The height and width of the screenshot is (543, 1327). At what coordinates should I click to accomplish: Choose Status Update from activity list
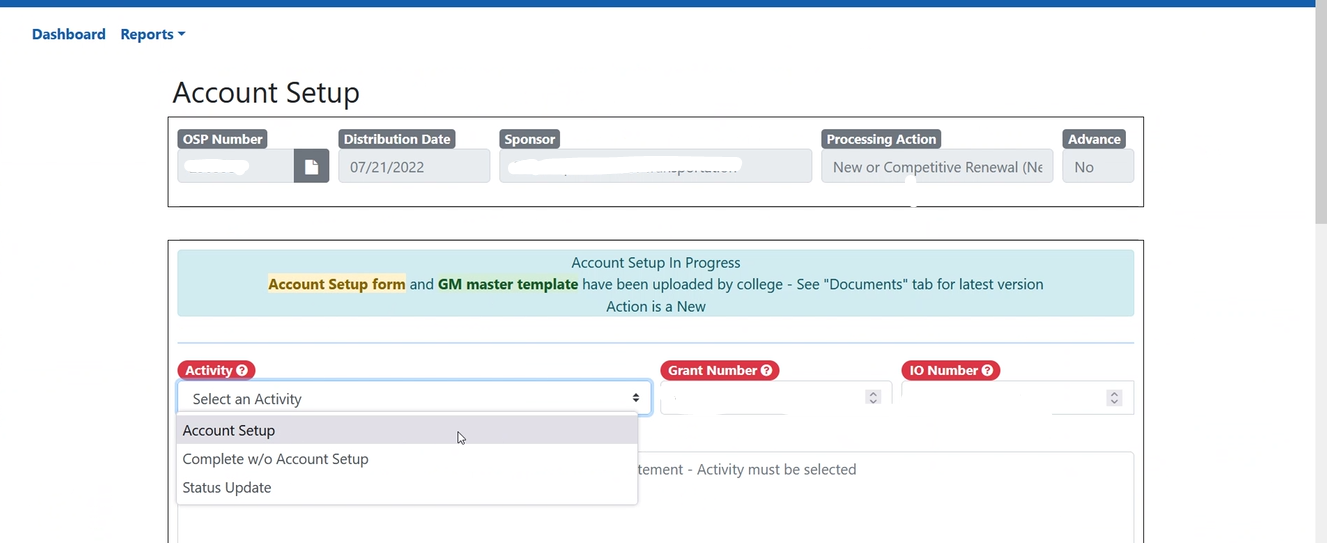tap(407, 487)
